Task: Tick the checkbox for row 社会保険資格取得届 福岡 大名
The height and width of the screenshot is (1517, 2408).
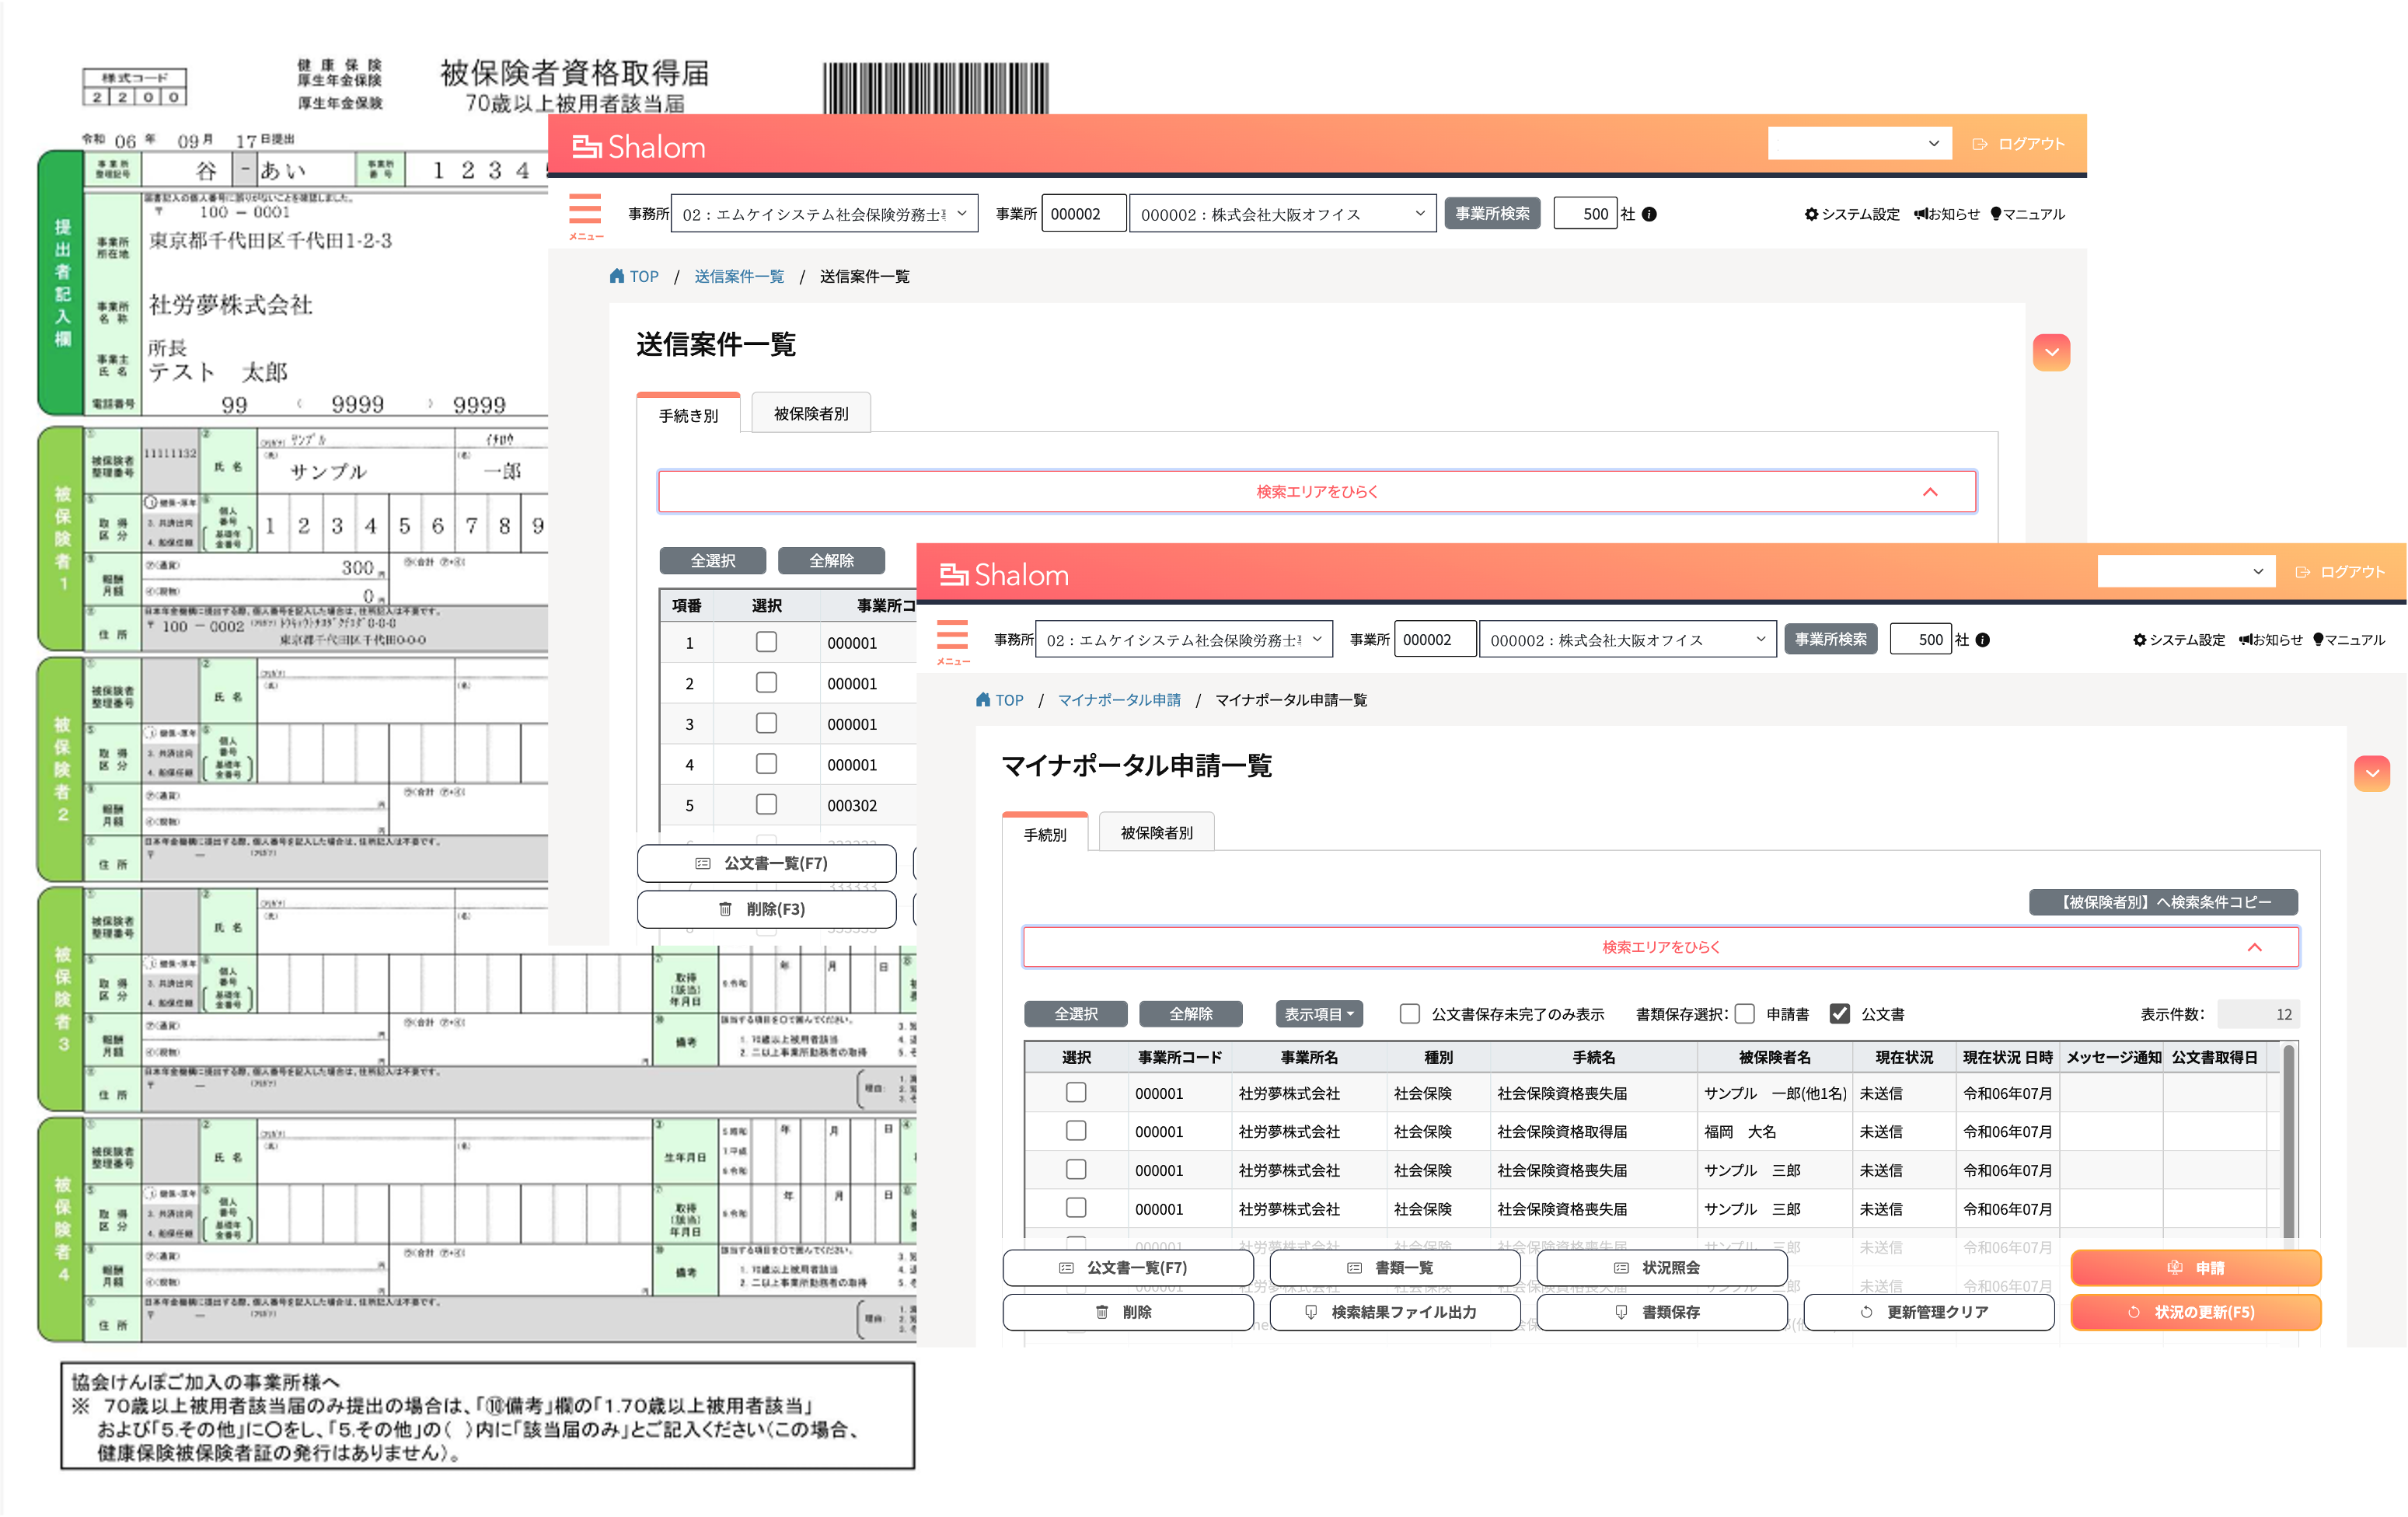Action: (1076, 1131)
